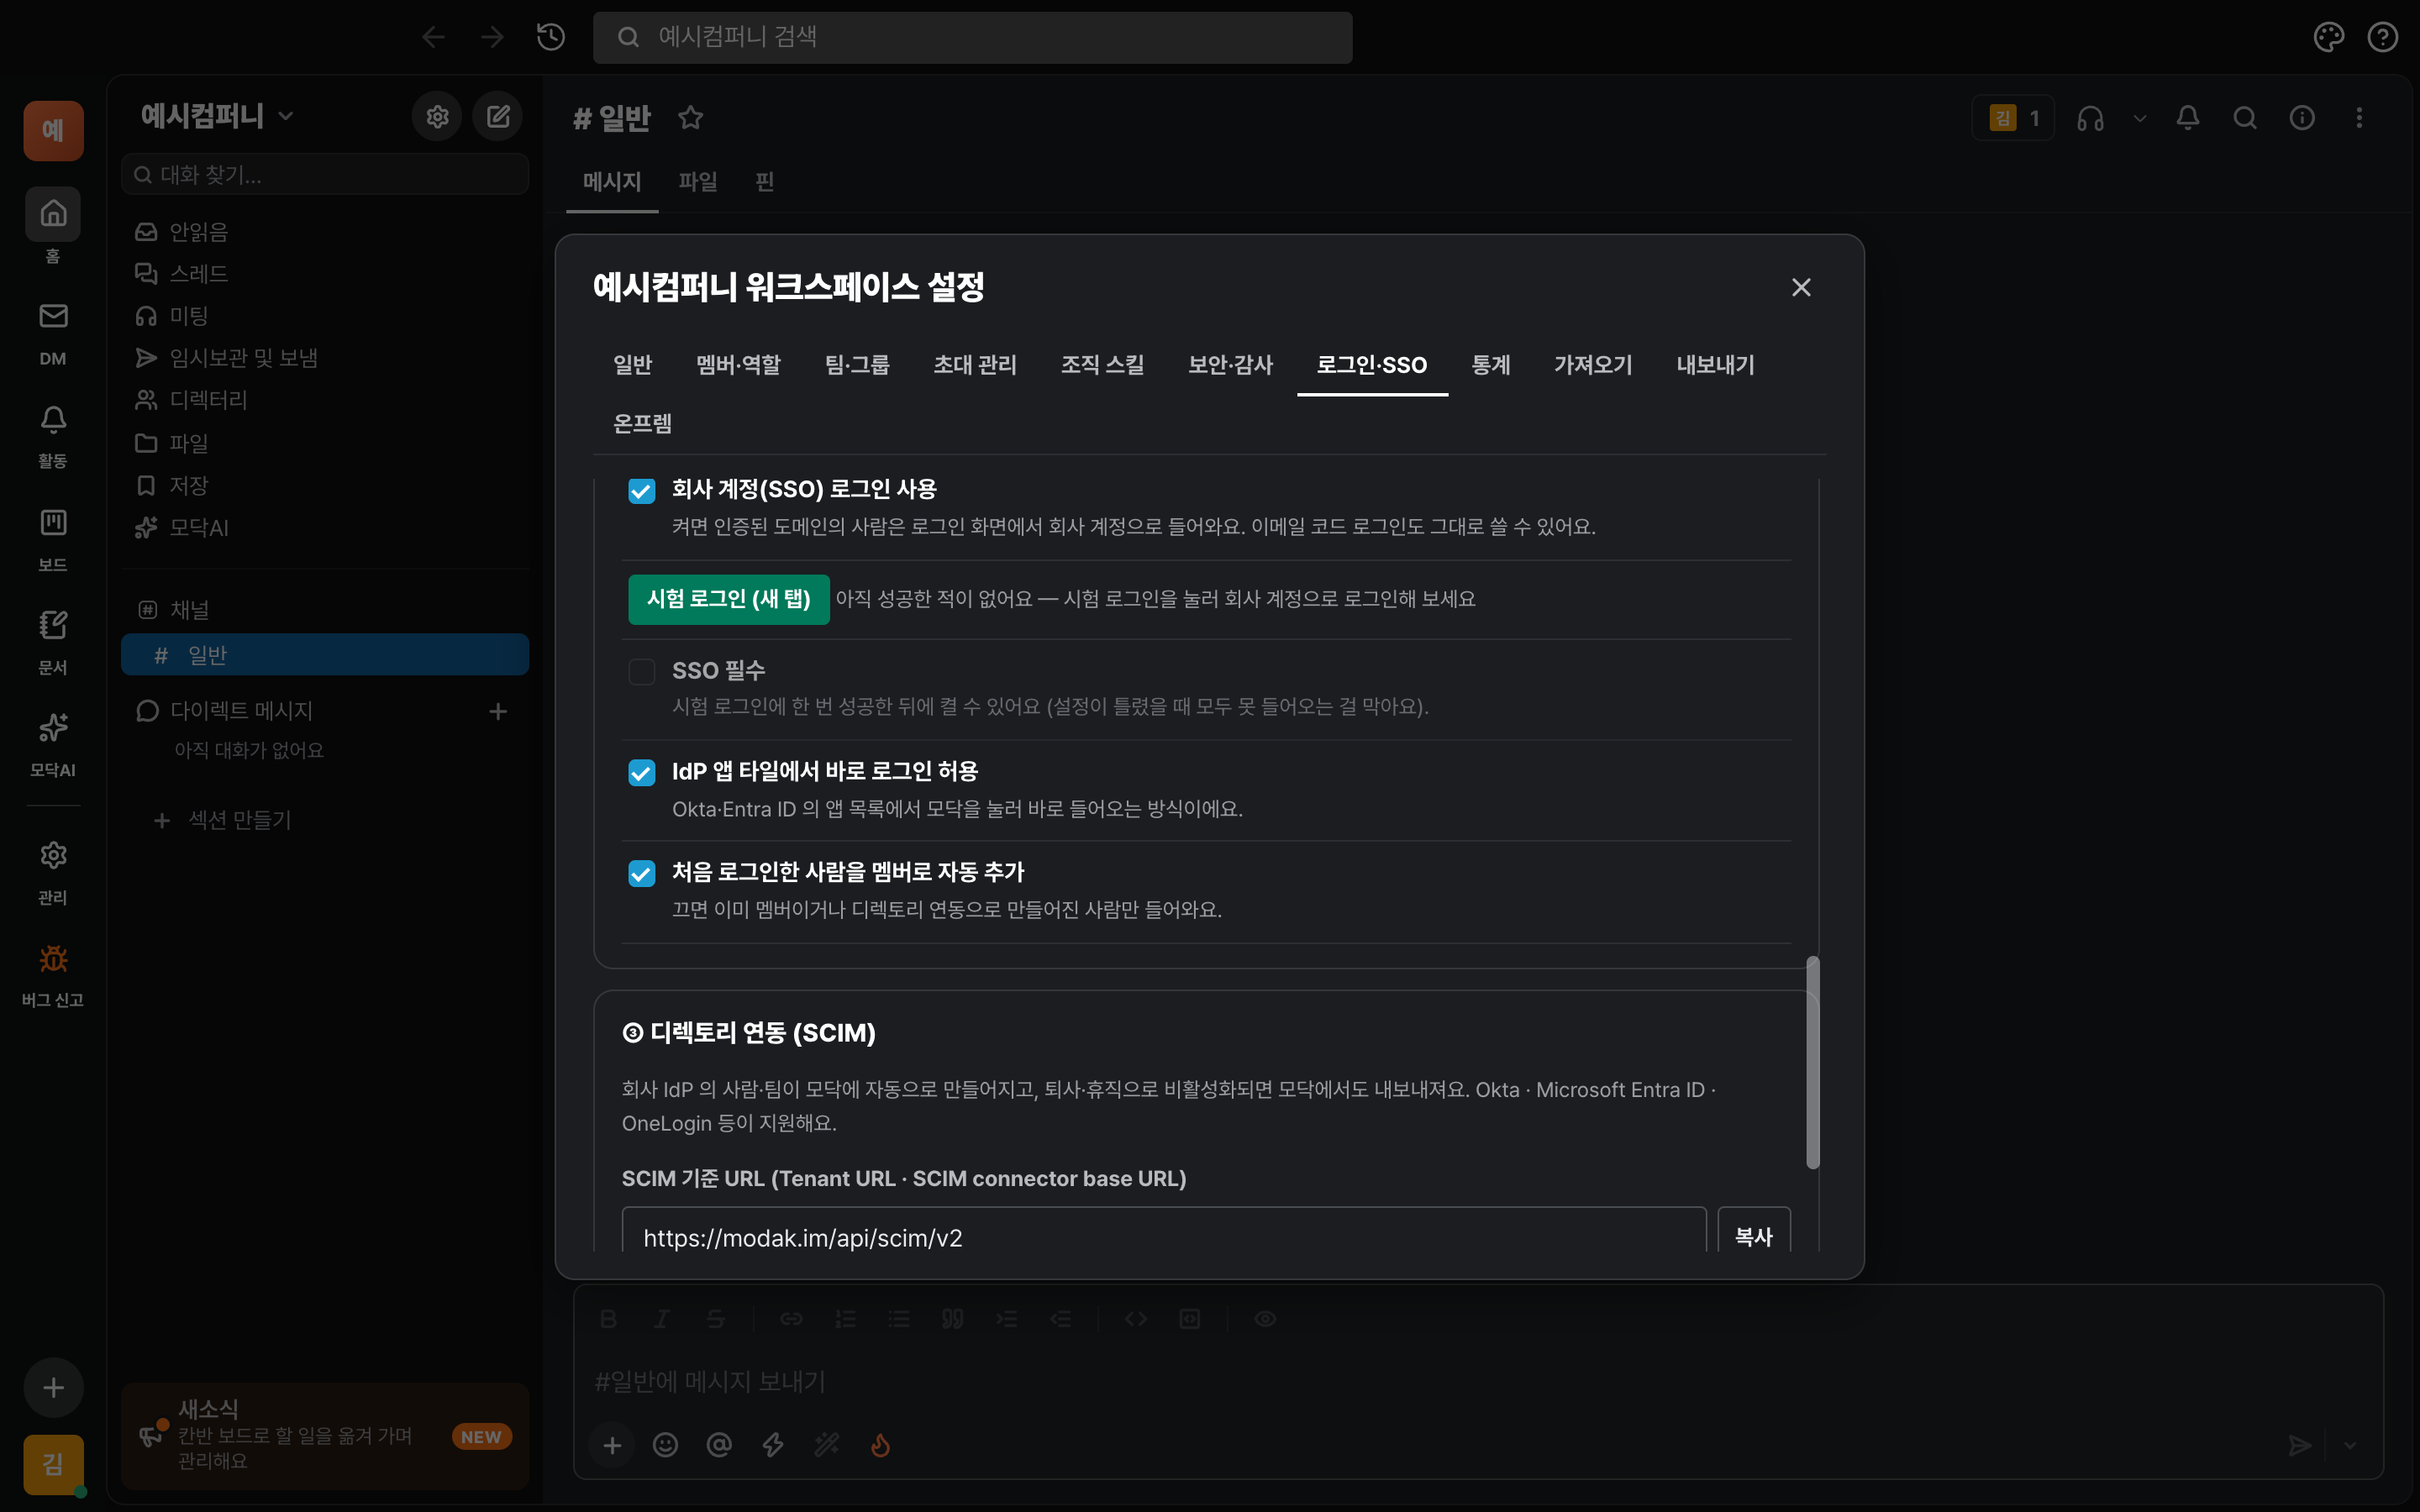Uncheck IdP 앱 타일에서 바로 로그인 허용
Image resolution: width=2420 pixels, height=1512 pixels.
point(641,772)
